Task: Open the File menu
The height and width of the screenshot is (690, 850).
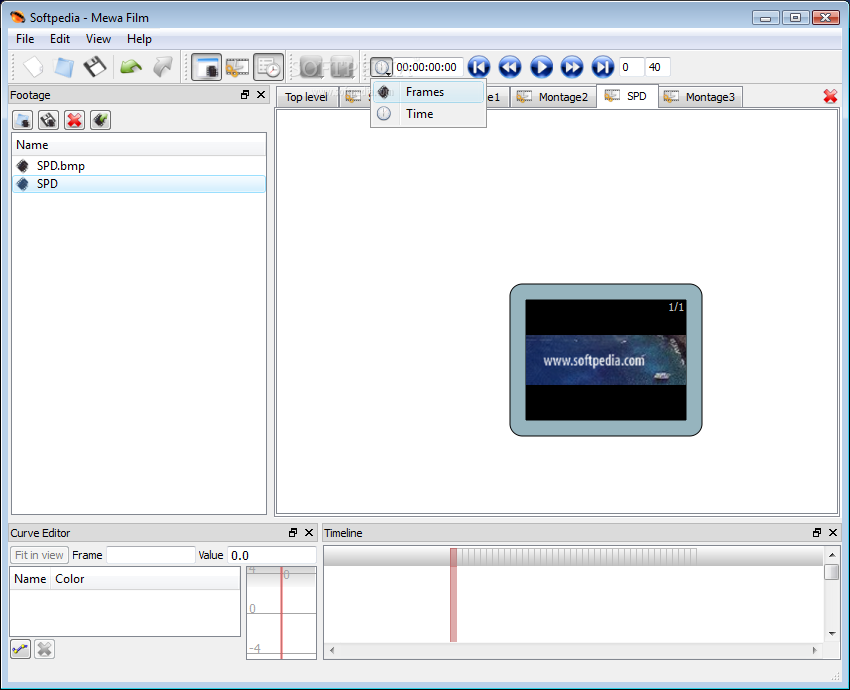Action: 25,39
